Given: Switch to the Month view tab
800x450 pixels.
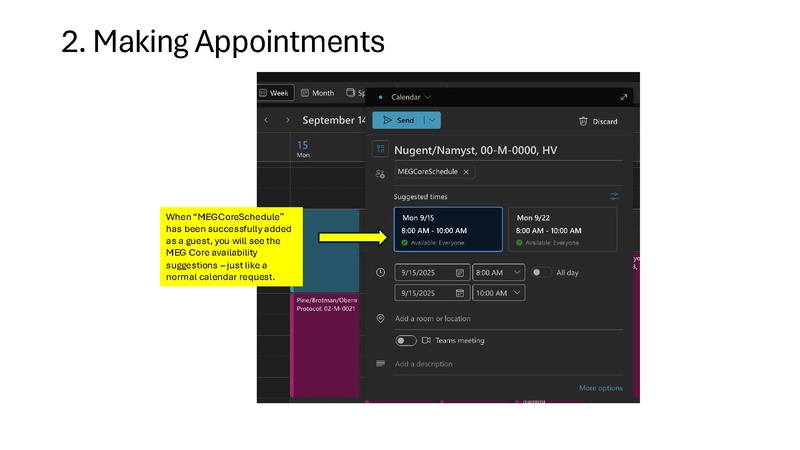Looking at the screenshot, I should (318, 93).
